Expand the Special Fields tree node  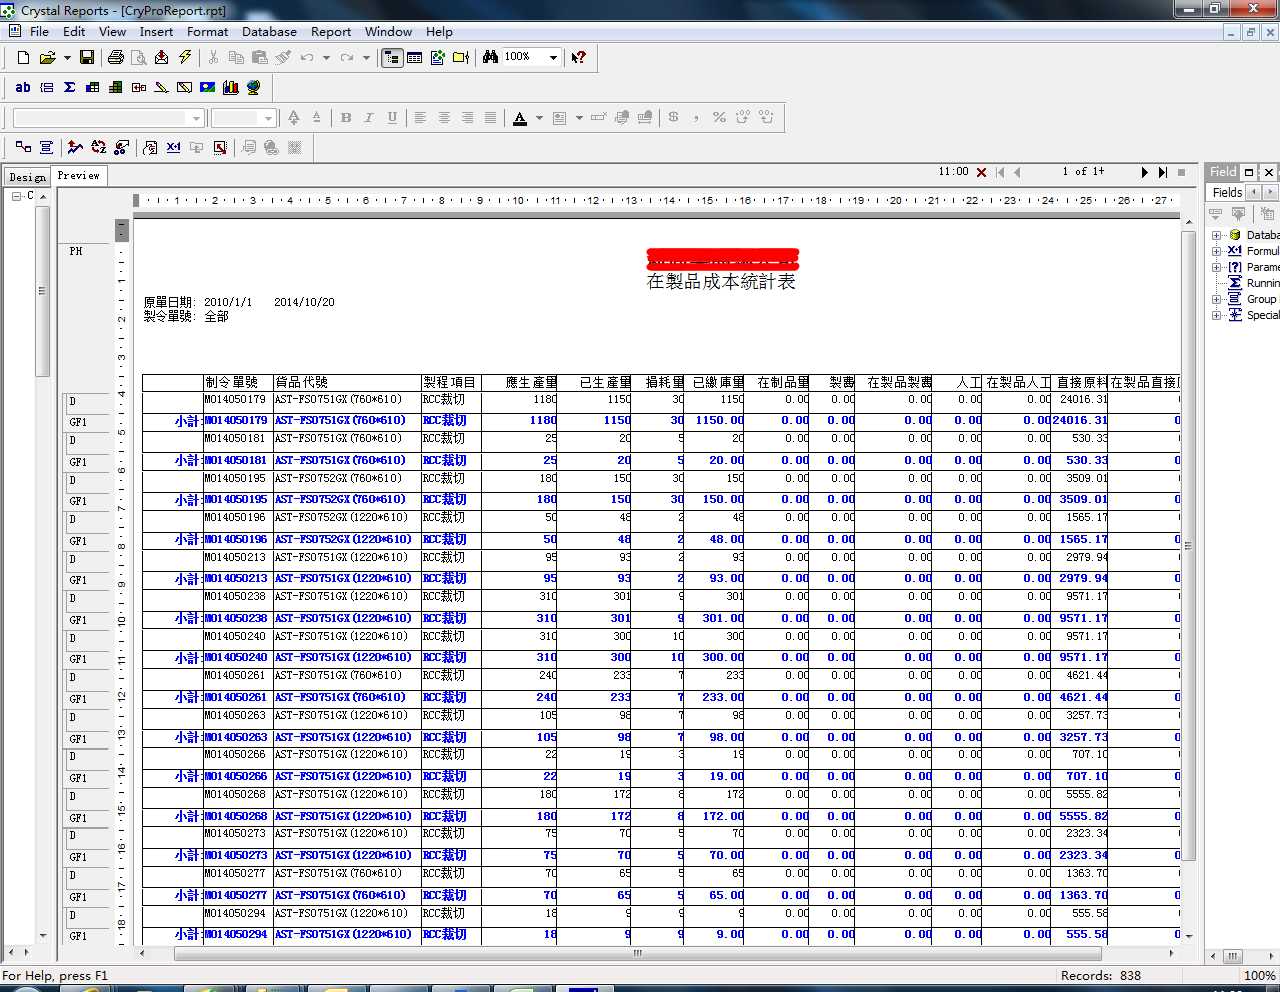[1217, 315]
